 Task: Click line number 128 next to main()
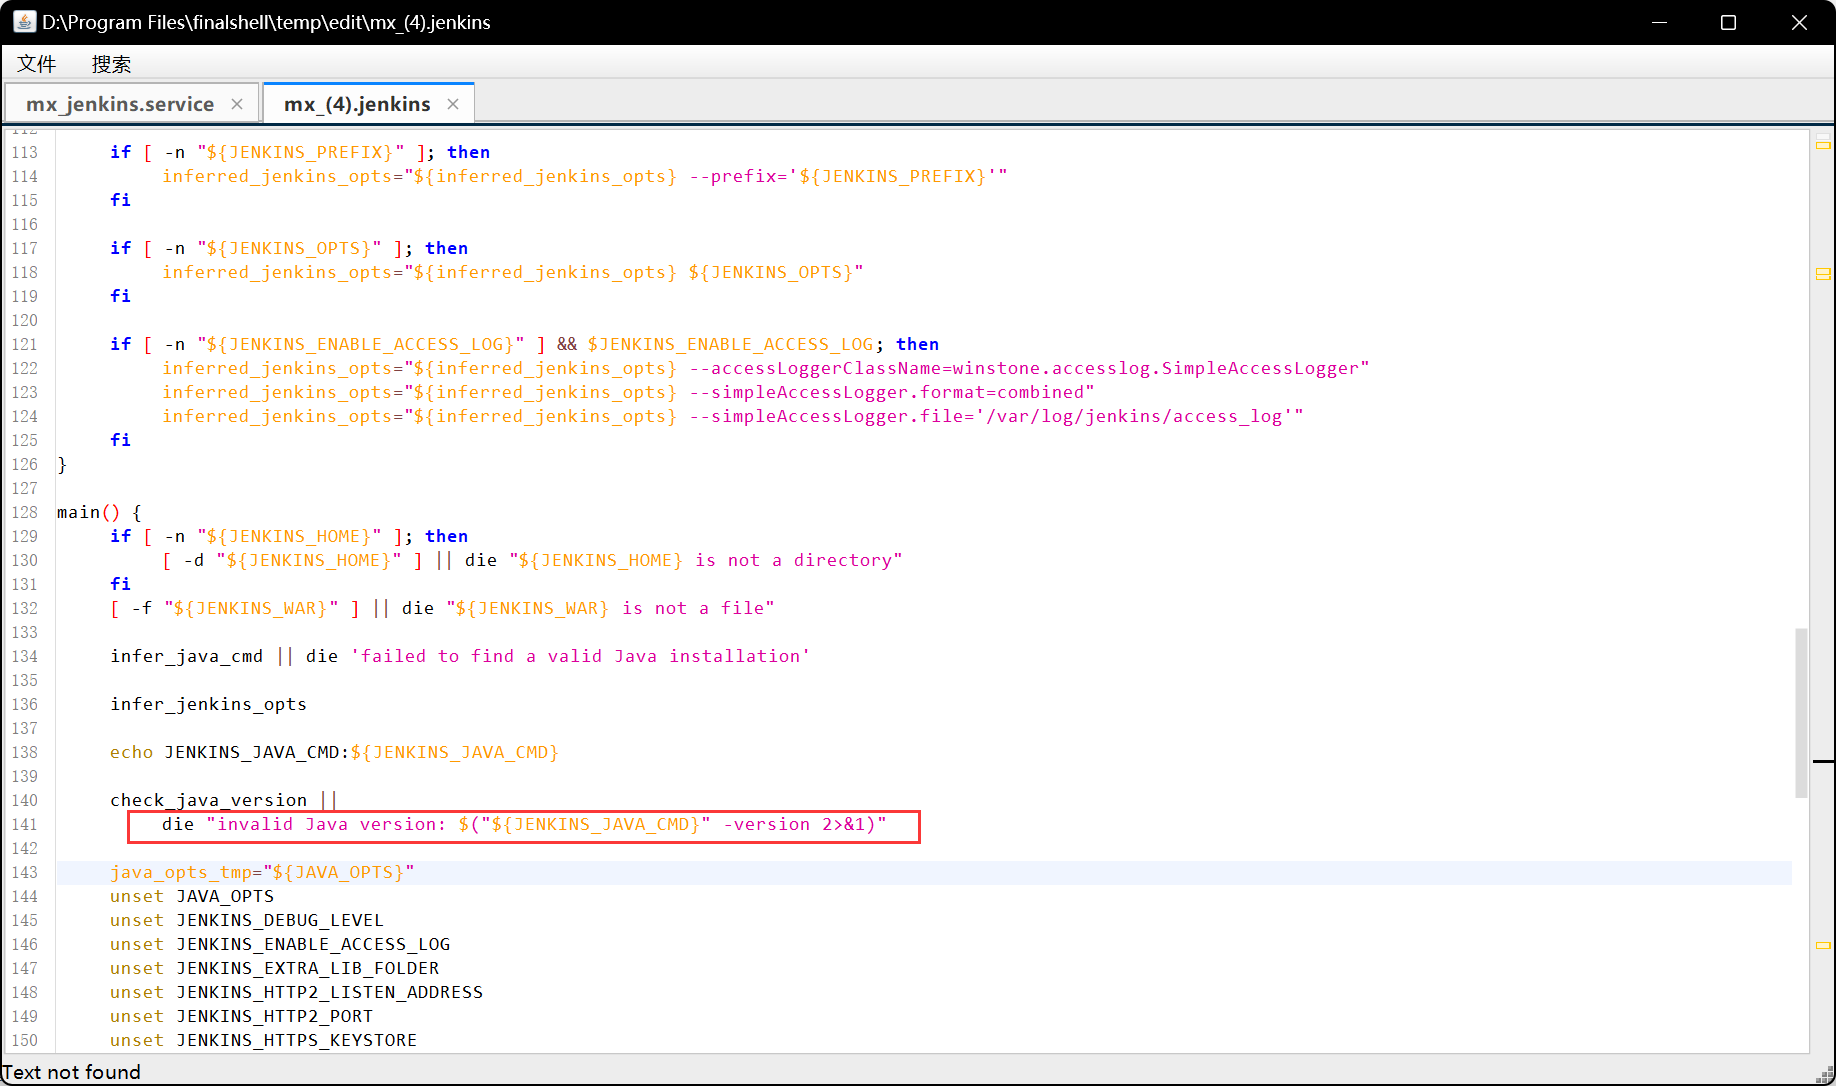pos(25,512)
